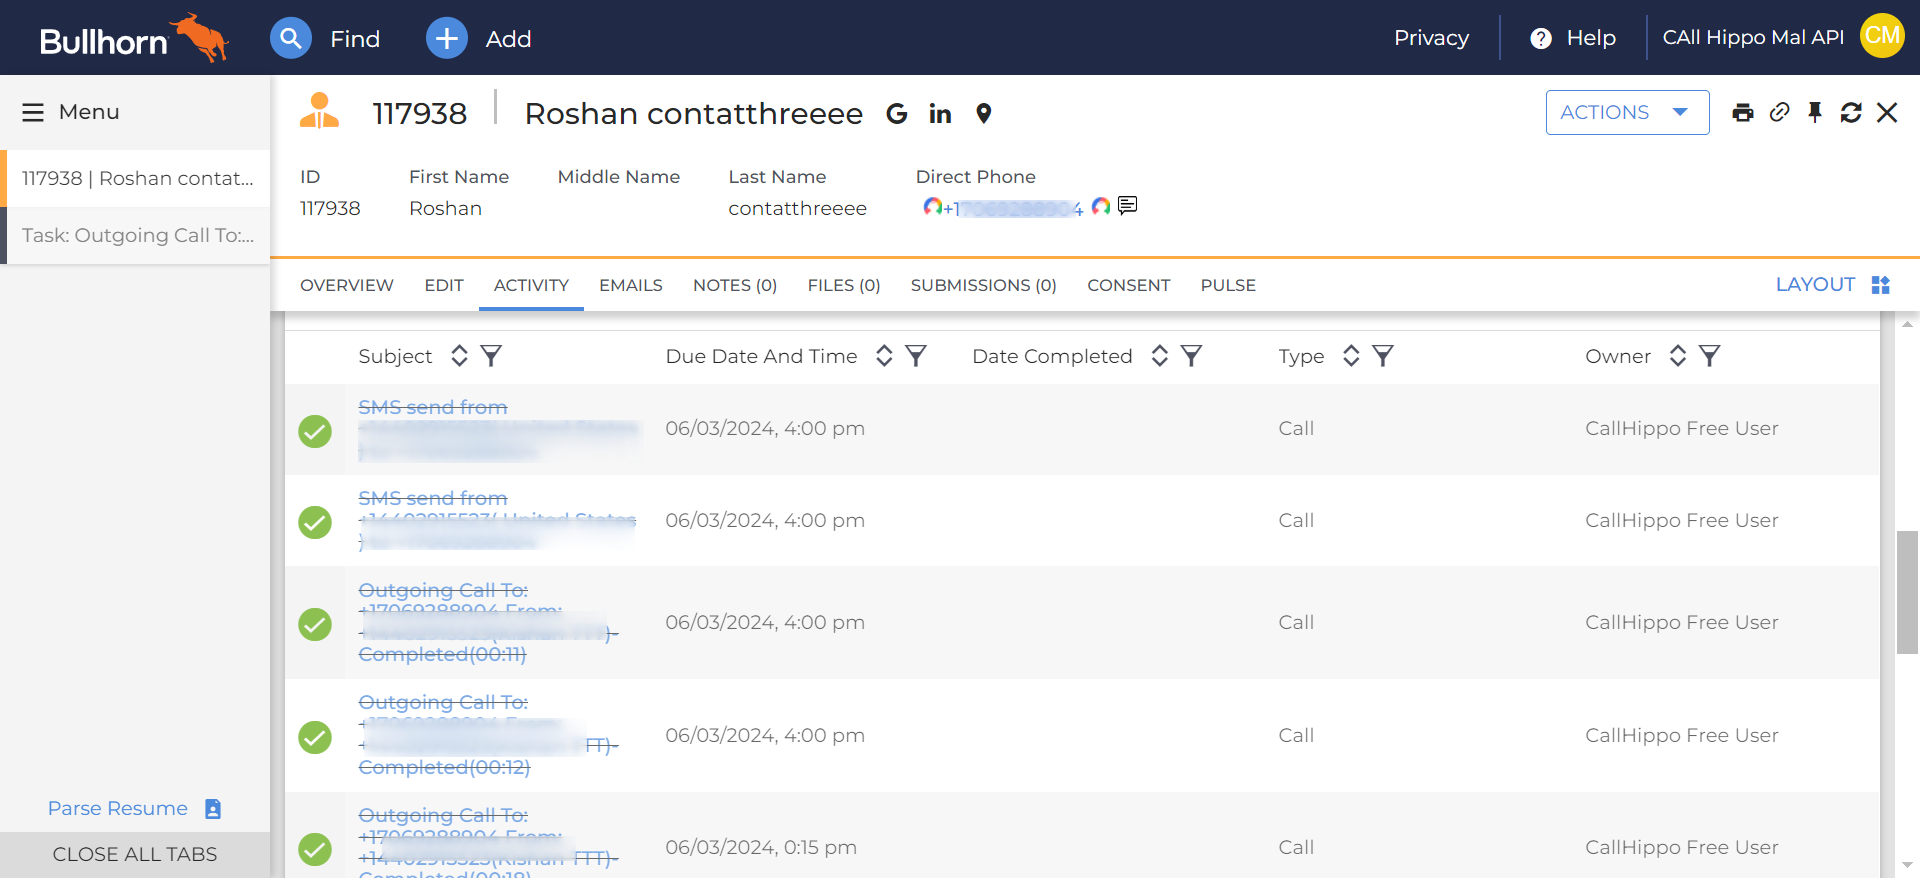Copy record link icon

(1779, 112)
